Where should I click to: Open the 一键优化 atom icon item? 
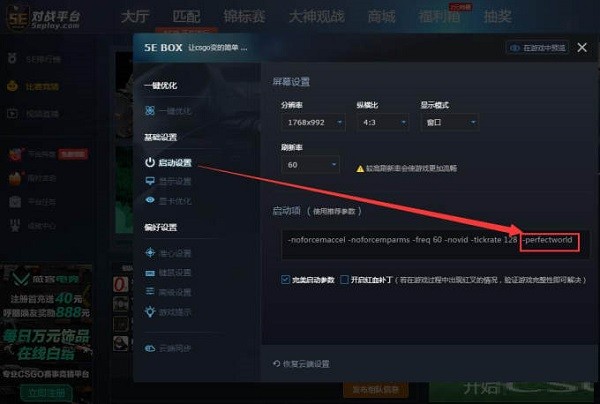pyautogui.click(x=168, y=111)
